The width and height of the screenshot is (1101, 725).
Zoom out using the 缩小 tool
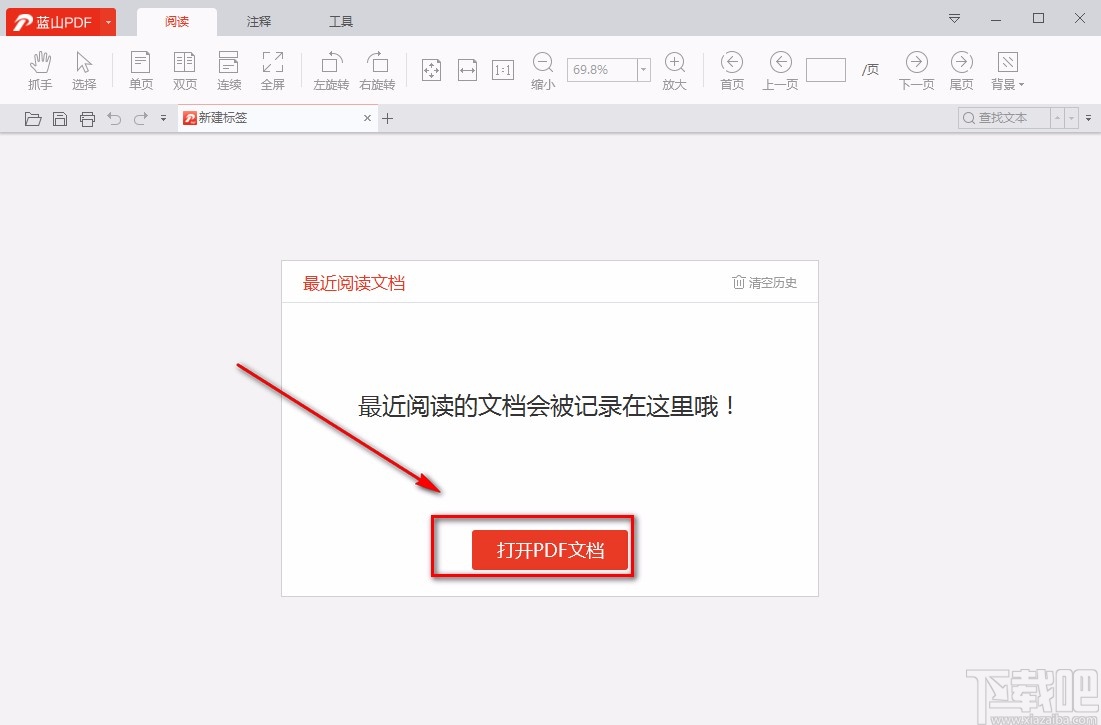(542, 69)
